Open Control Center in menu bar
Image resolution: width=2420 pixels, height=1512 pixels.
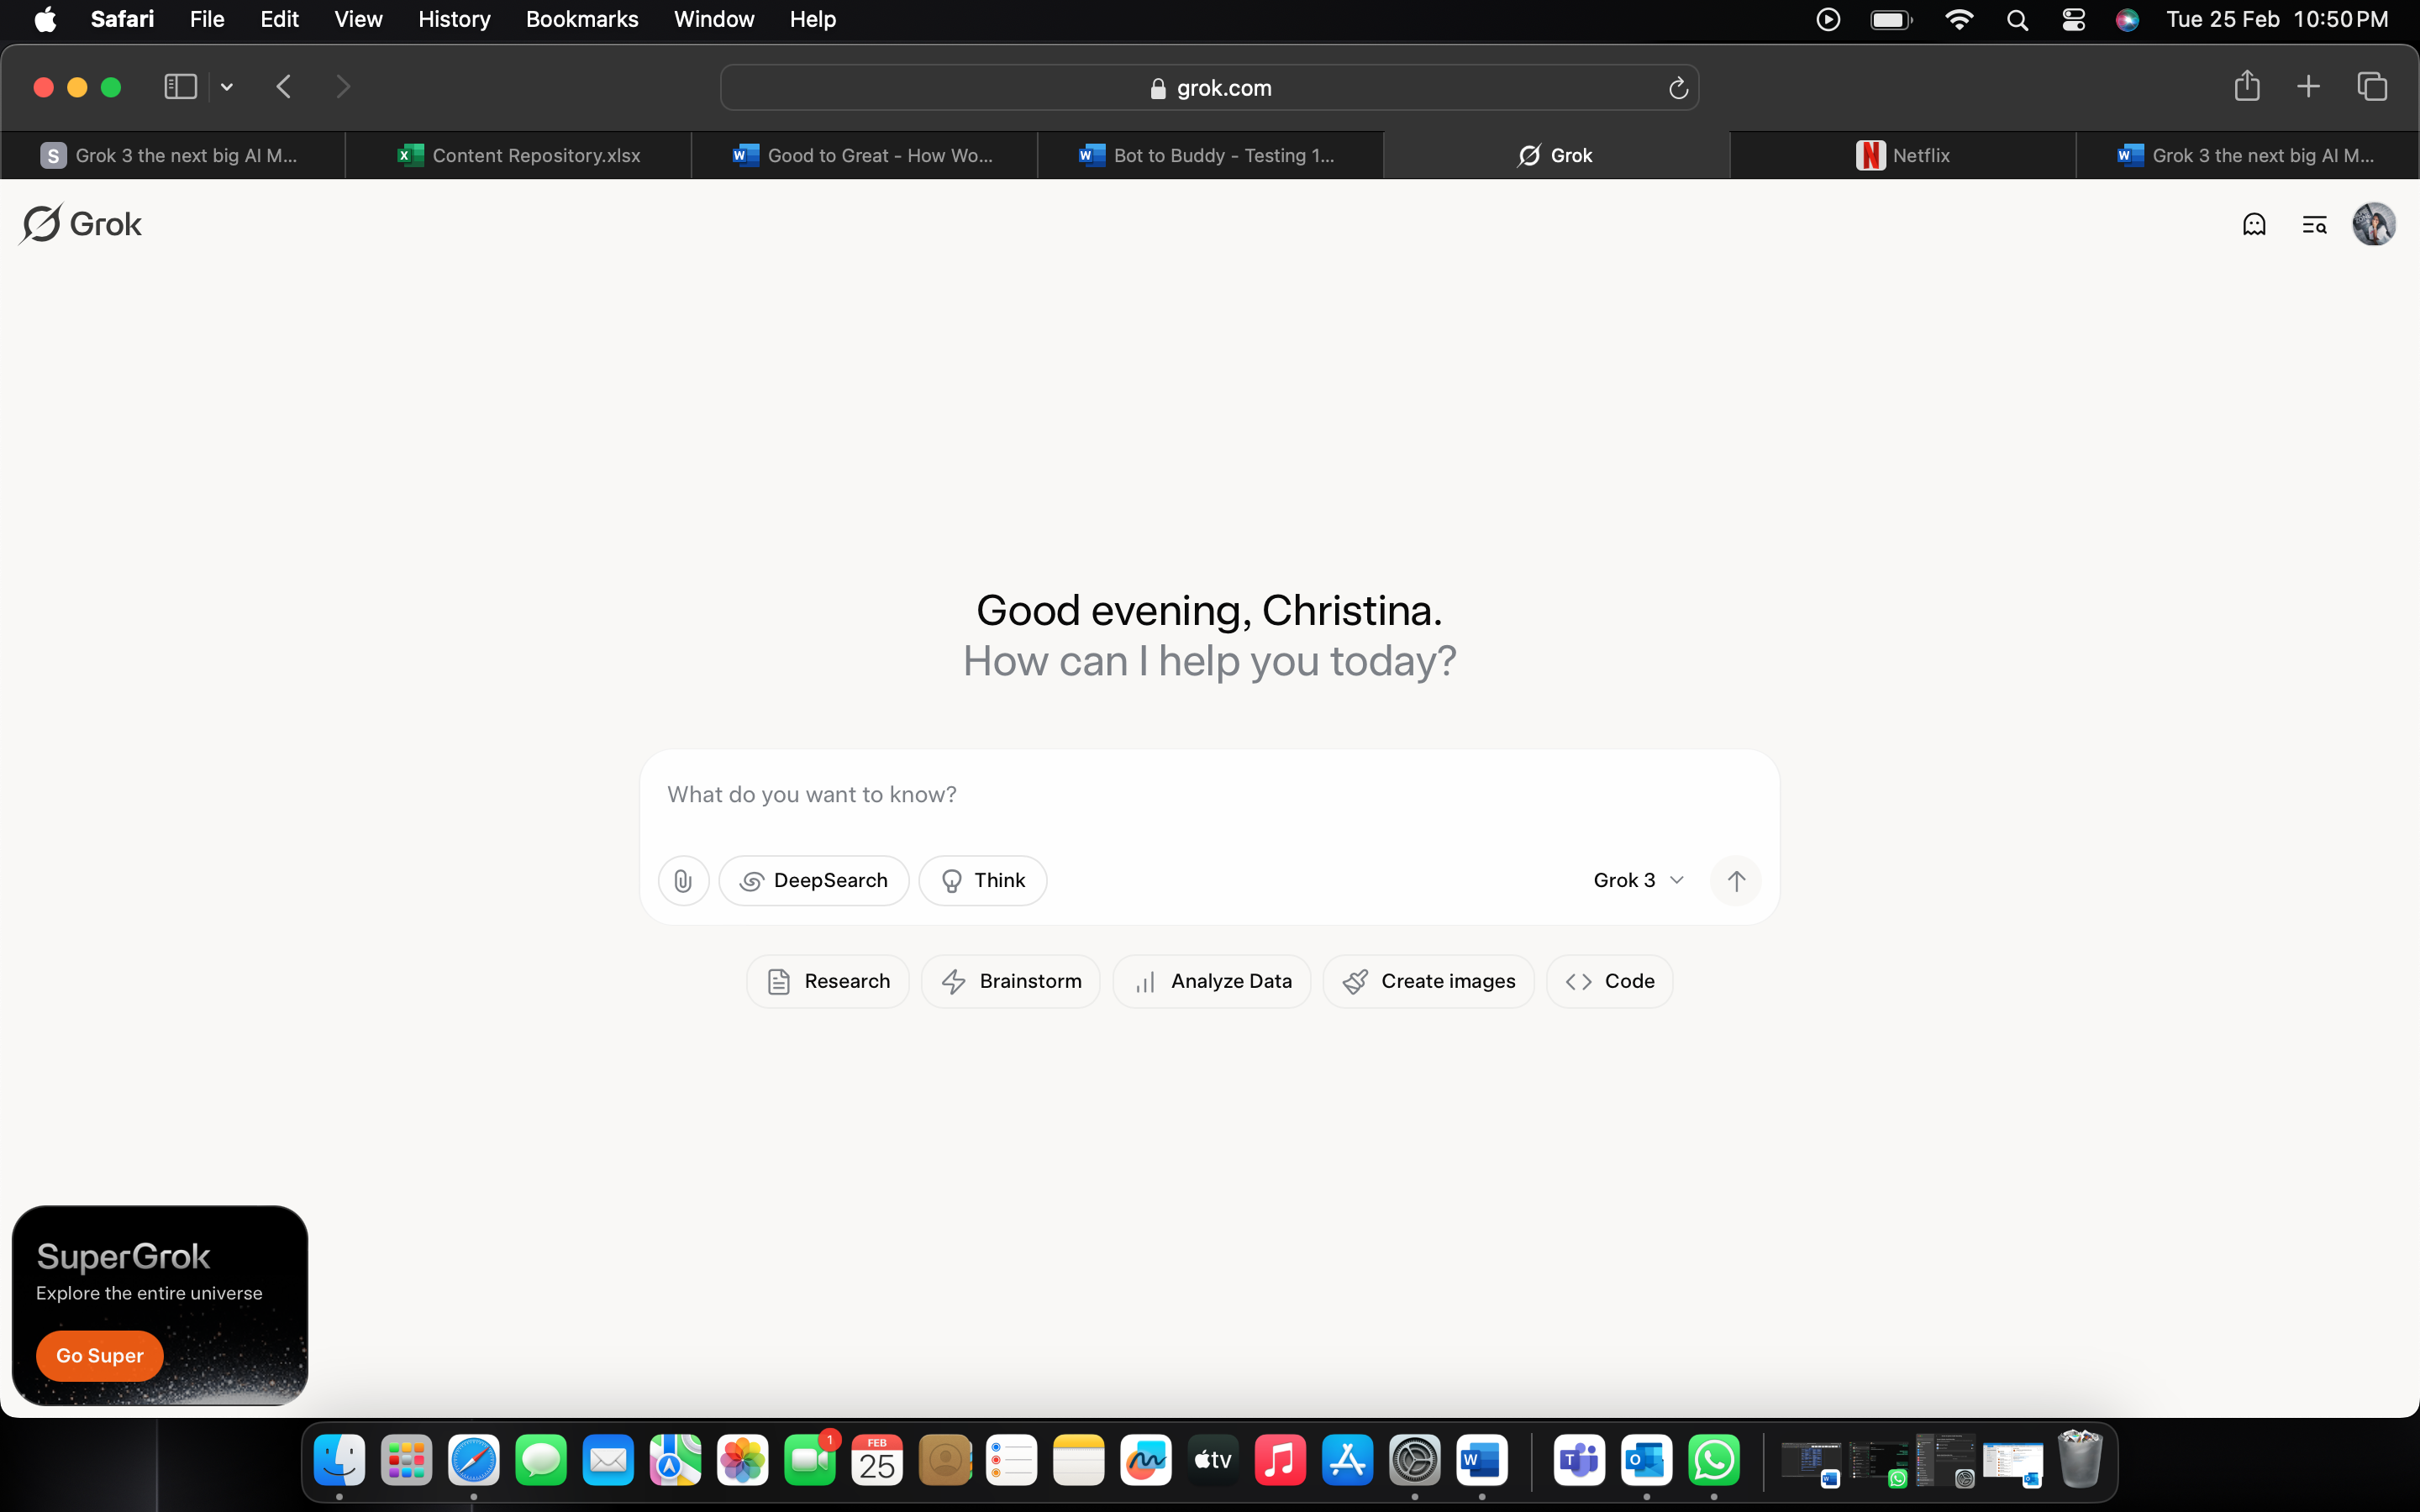coord(2073,19)
